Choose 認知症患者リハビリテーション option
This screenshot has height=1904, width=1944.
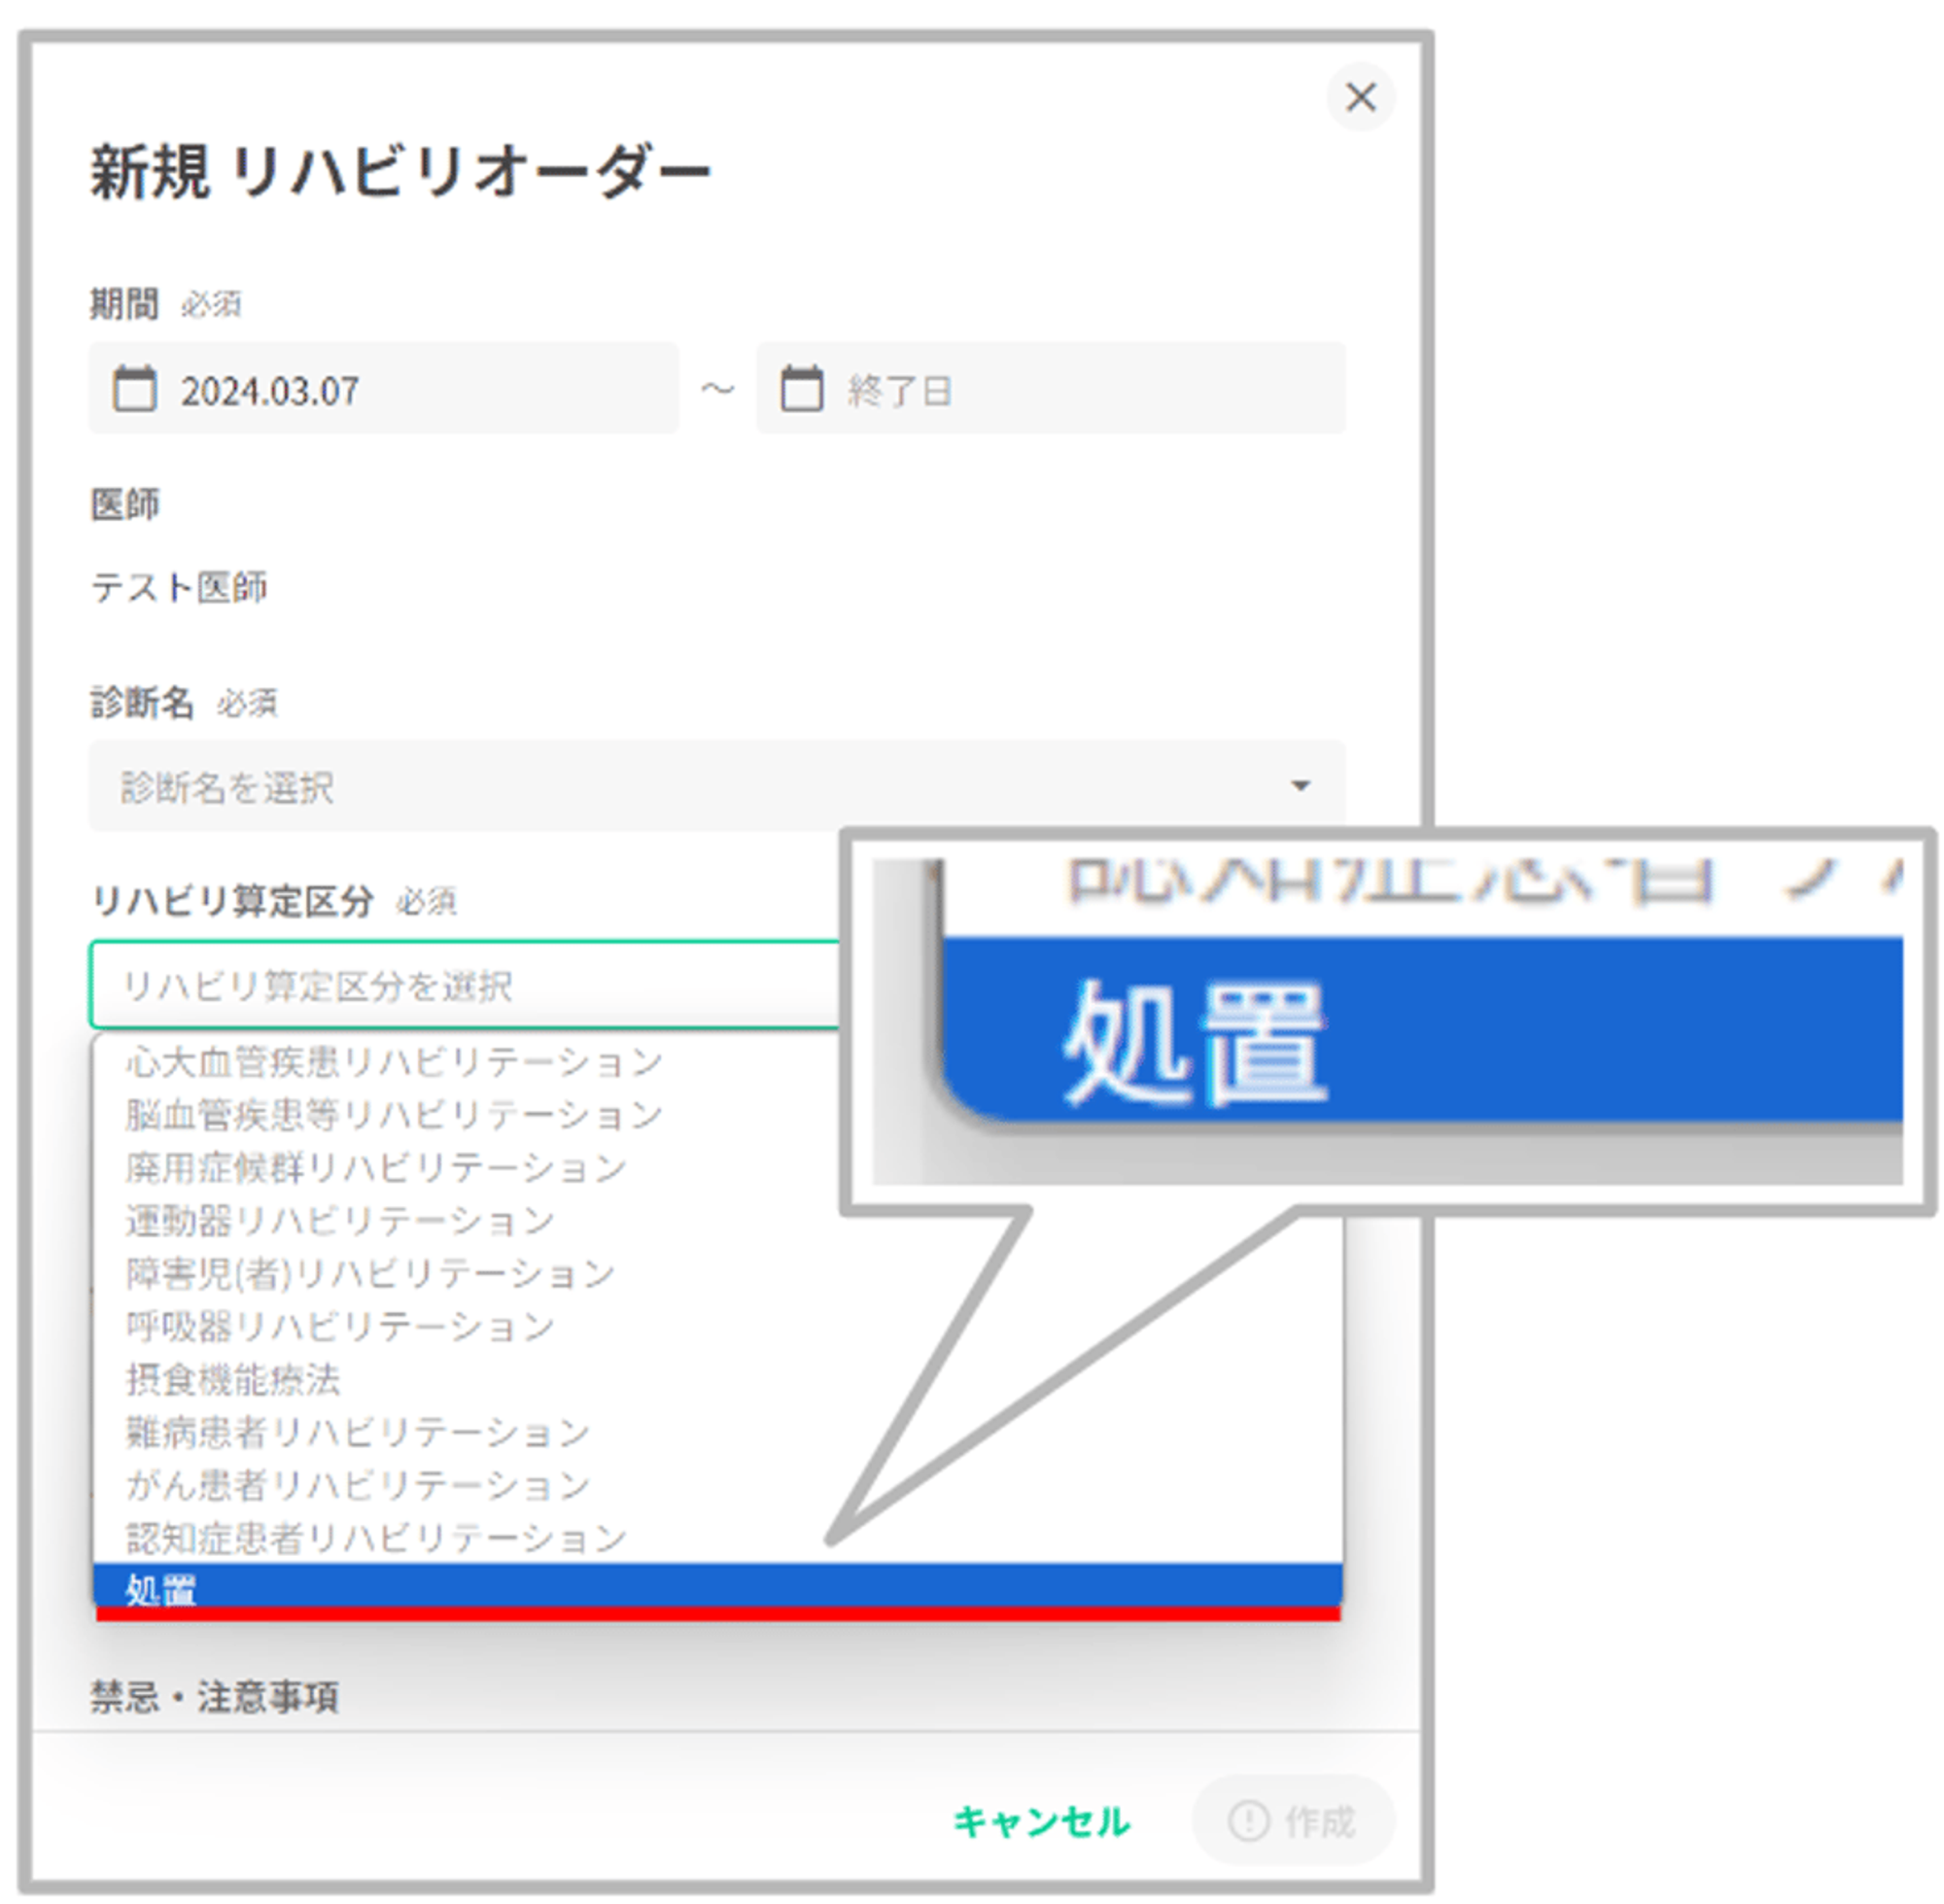376,1539
